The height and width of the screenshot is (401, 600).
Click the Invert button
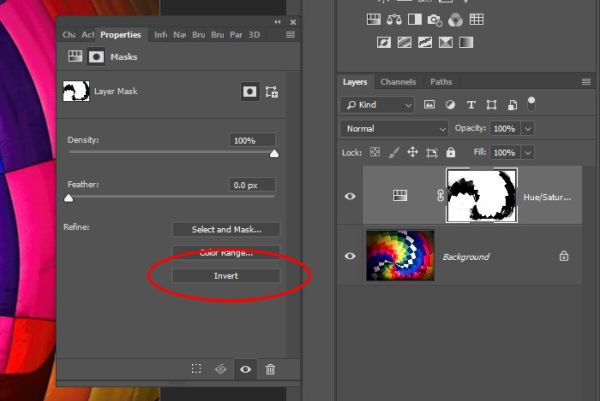226,276
